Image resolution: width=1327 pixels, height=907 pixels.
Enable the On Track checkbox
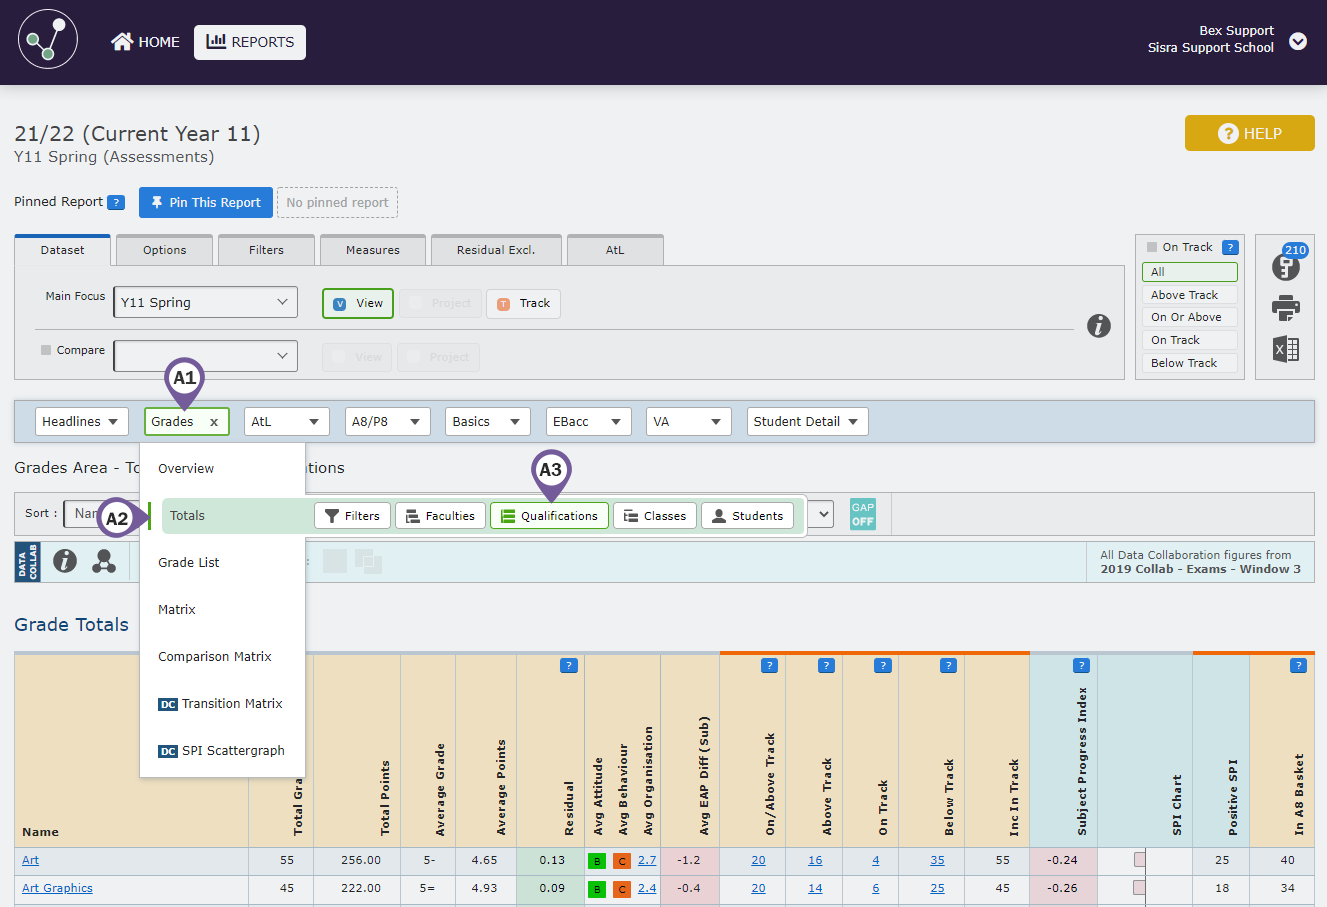click(x=1152, y=246)
